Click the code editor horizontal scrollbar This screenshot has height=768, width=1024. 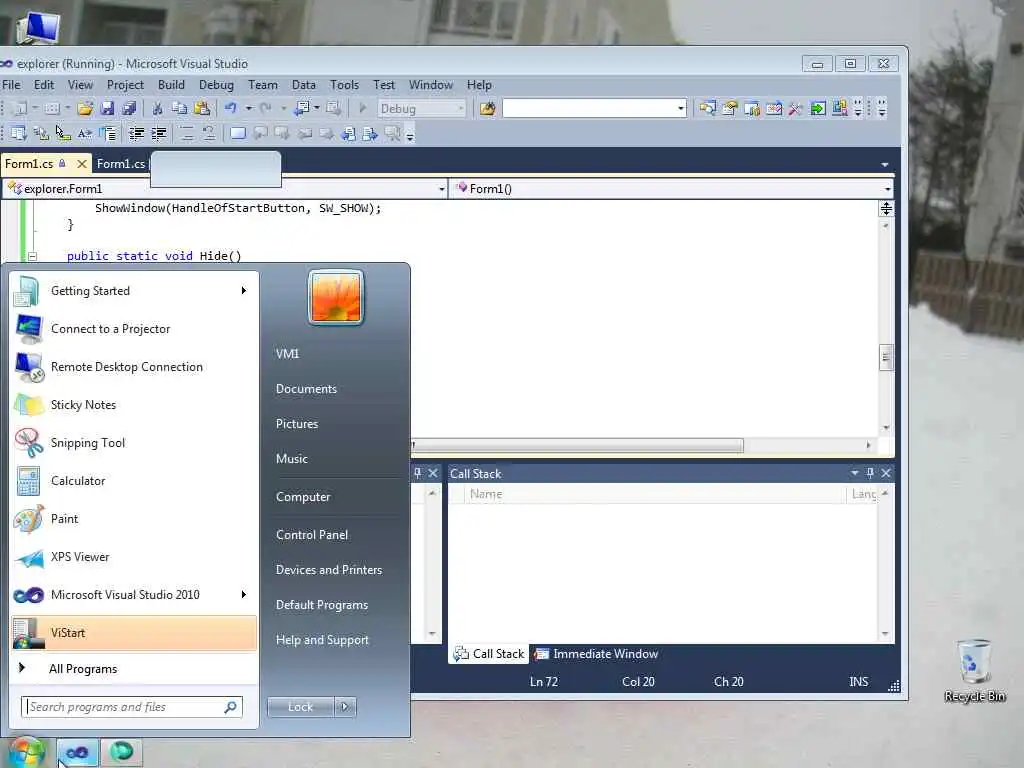[x=577, y=445]
